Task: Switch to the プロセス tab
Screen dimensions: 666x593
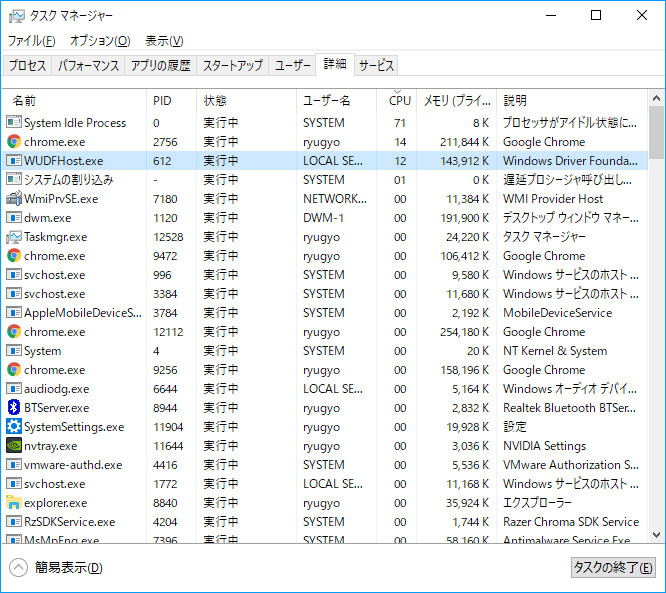Action: click(27, 65)
